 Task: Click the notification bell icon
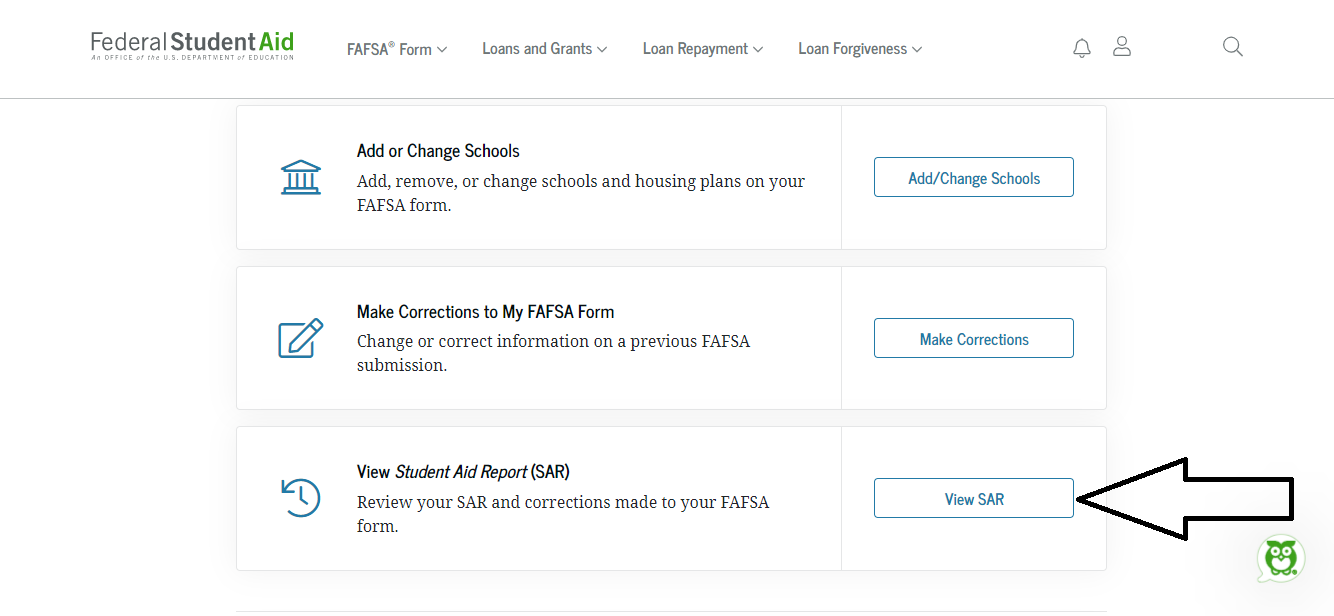pos(1081,48)
